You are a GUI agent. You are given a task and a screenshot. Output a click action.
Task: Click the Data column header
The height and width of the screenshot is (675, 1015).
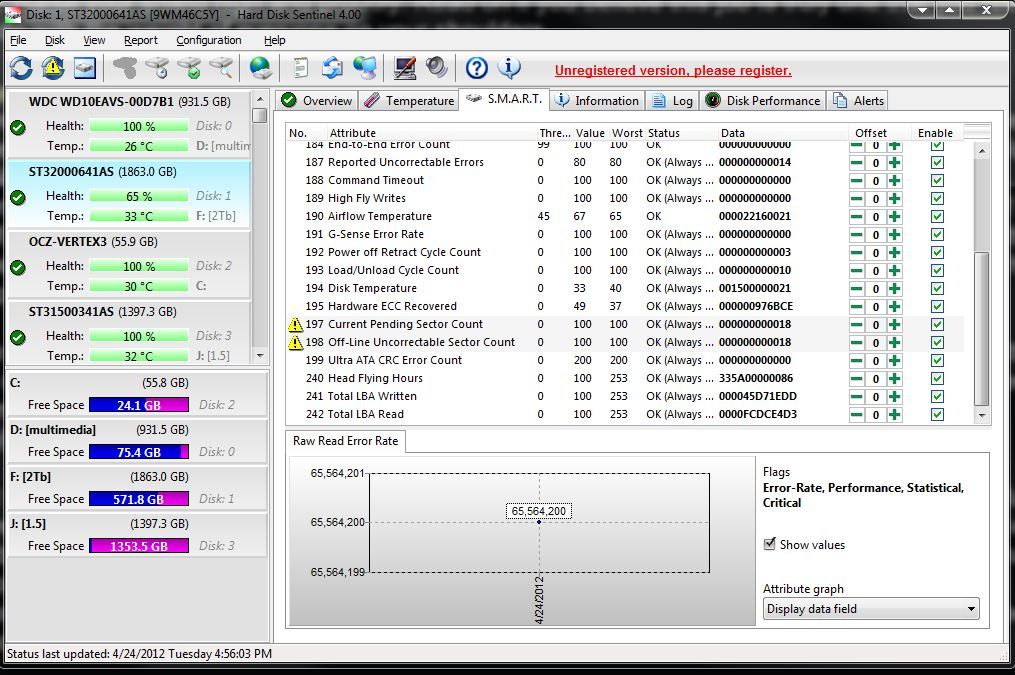733,133
